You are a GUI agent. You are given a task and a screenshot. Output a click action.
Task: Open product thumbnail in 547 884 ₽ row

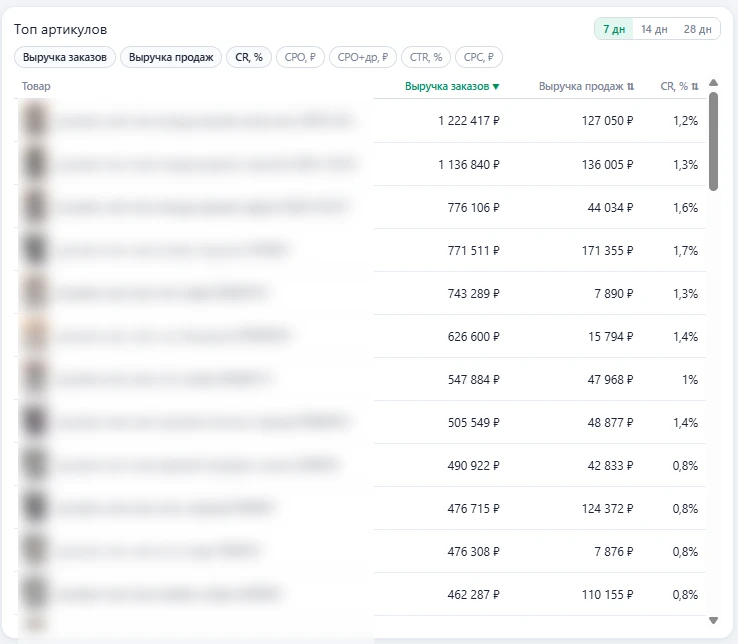pos(35,379)
